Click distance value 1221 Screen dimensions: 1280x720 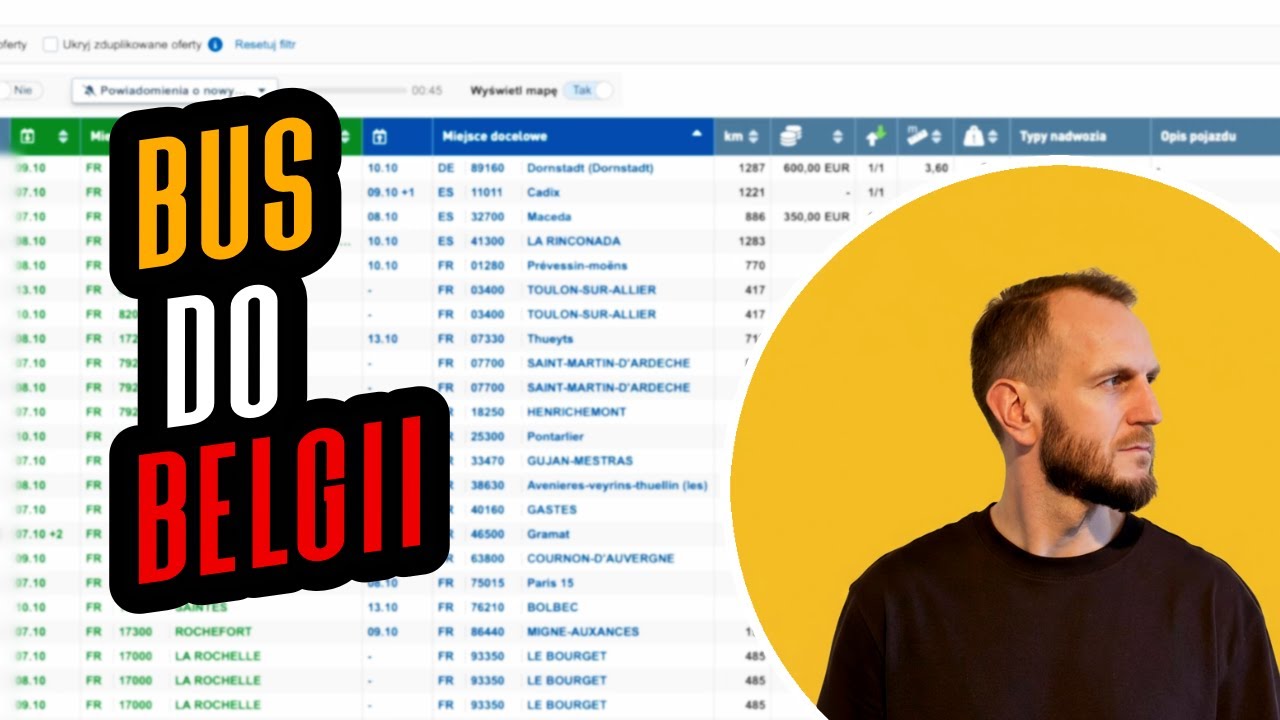pyautogui.click(x=752, y=192)
